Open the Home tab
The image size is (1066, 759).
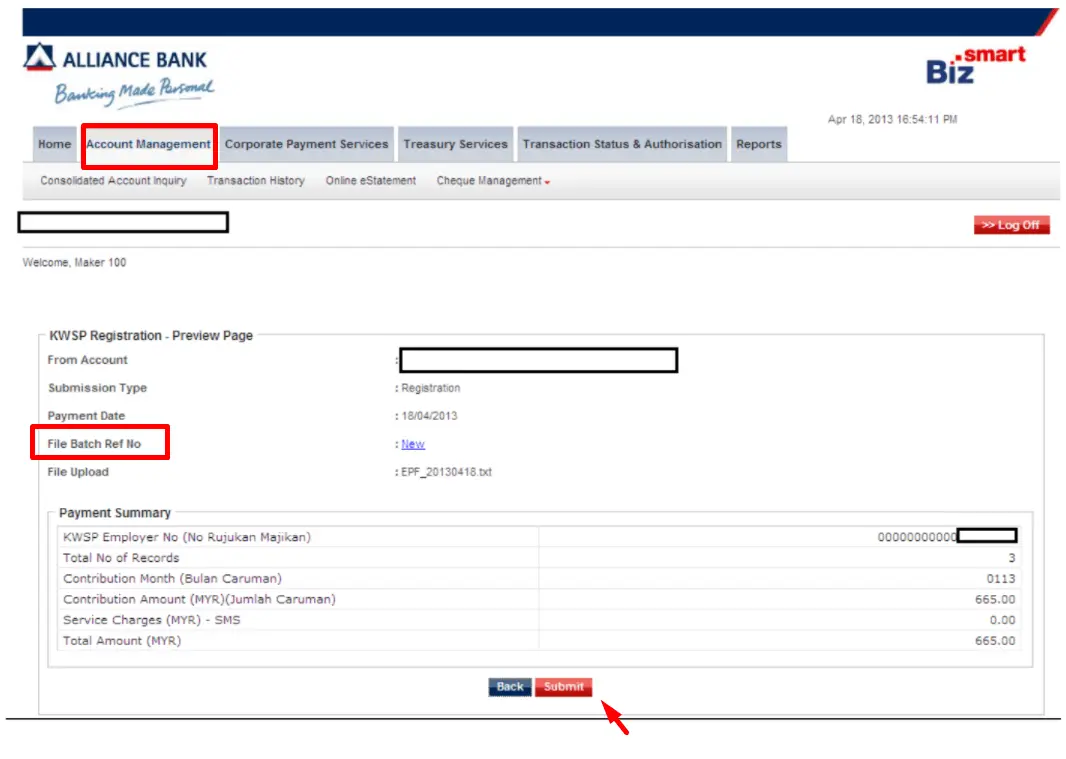pyautogui.click(x=54, y=144)
